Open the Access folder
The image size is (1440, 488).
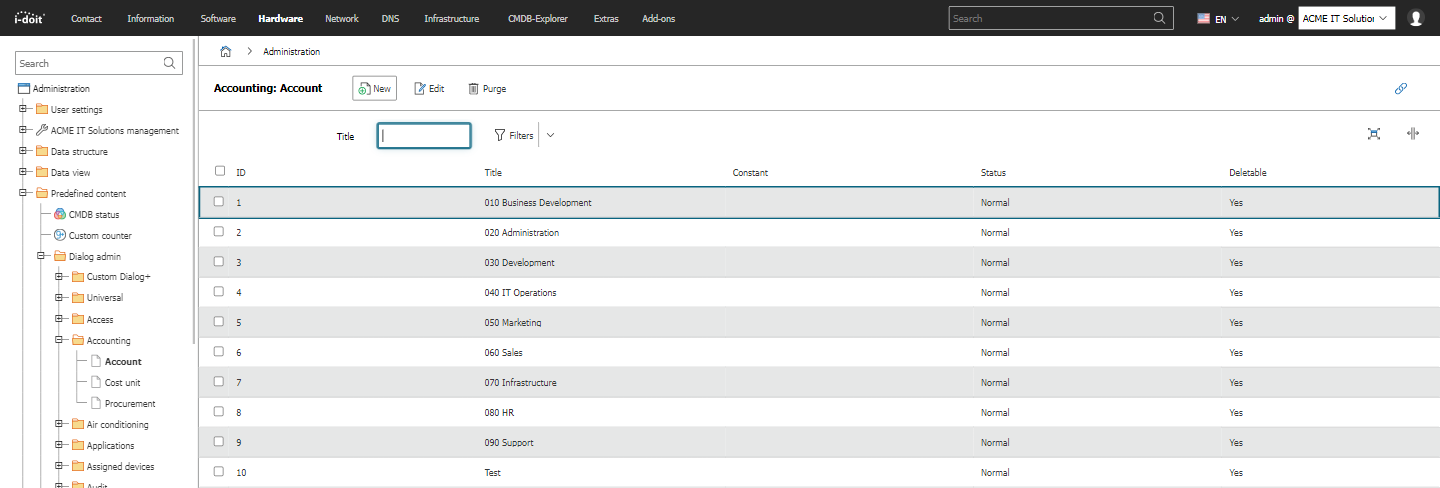[100, 320]
